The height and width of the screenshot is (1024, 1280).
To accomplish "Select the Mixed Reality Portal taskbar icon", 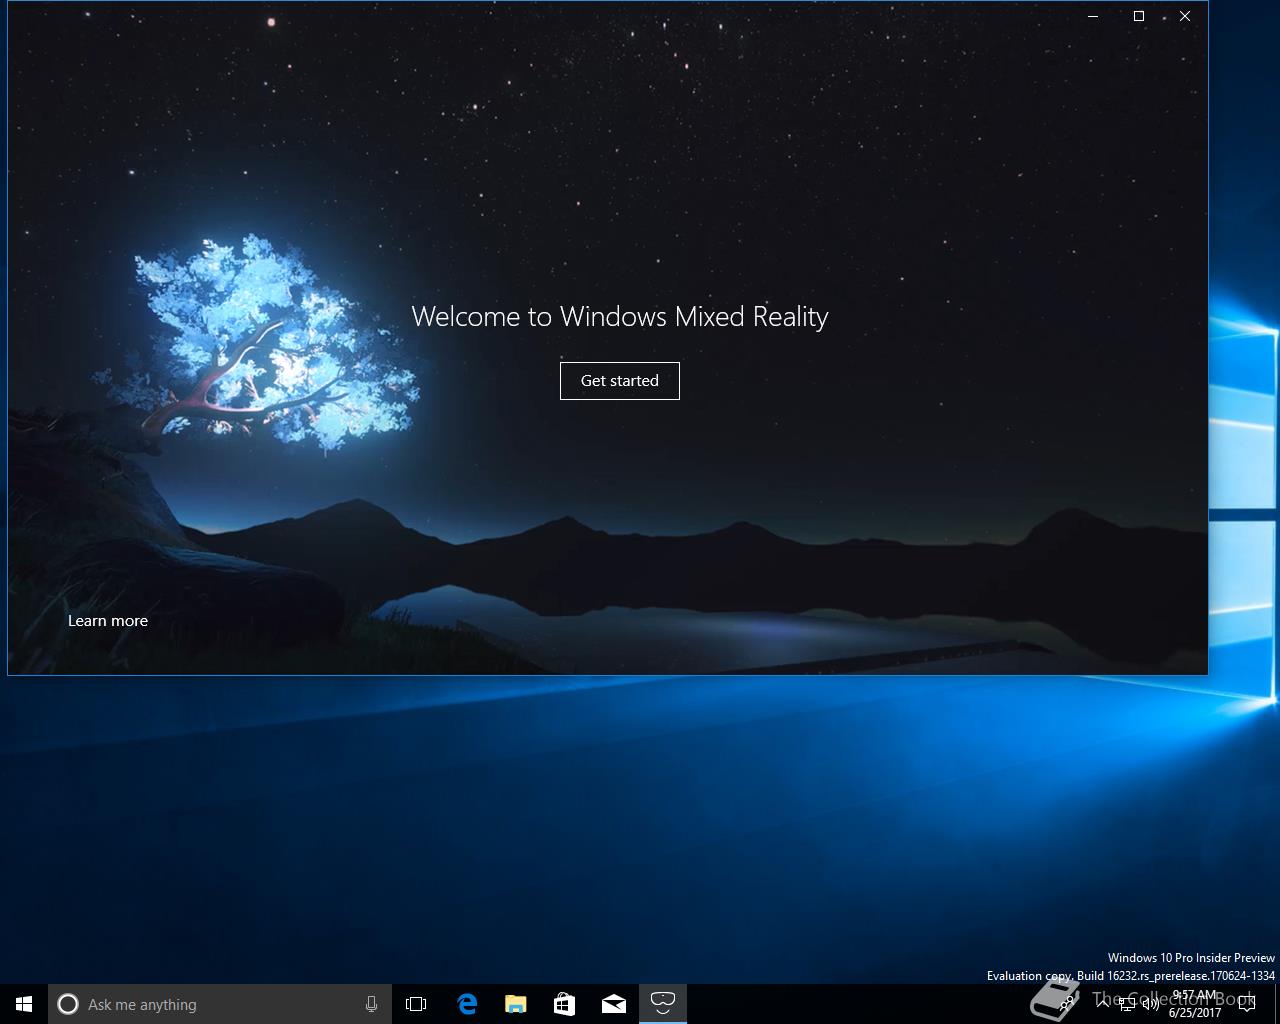I will pyautogui.click(x=662, y=1003).
